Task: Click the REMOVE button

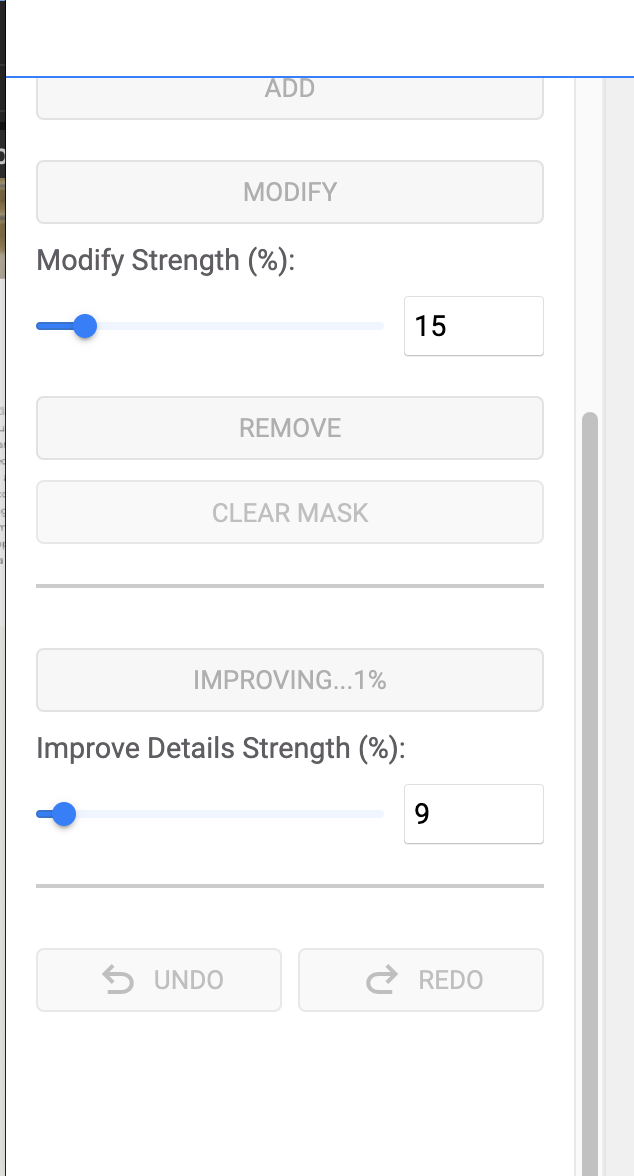Action: click(290, 428)
